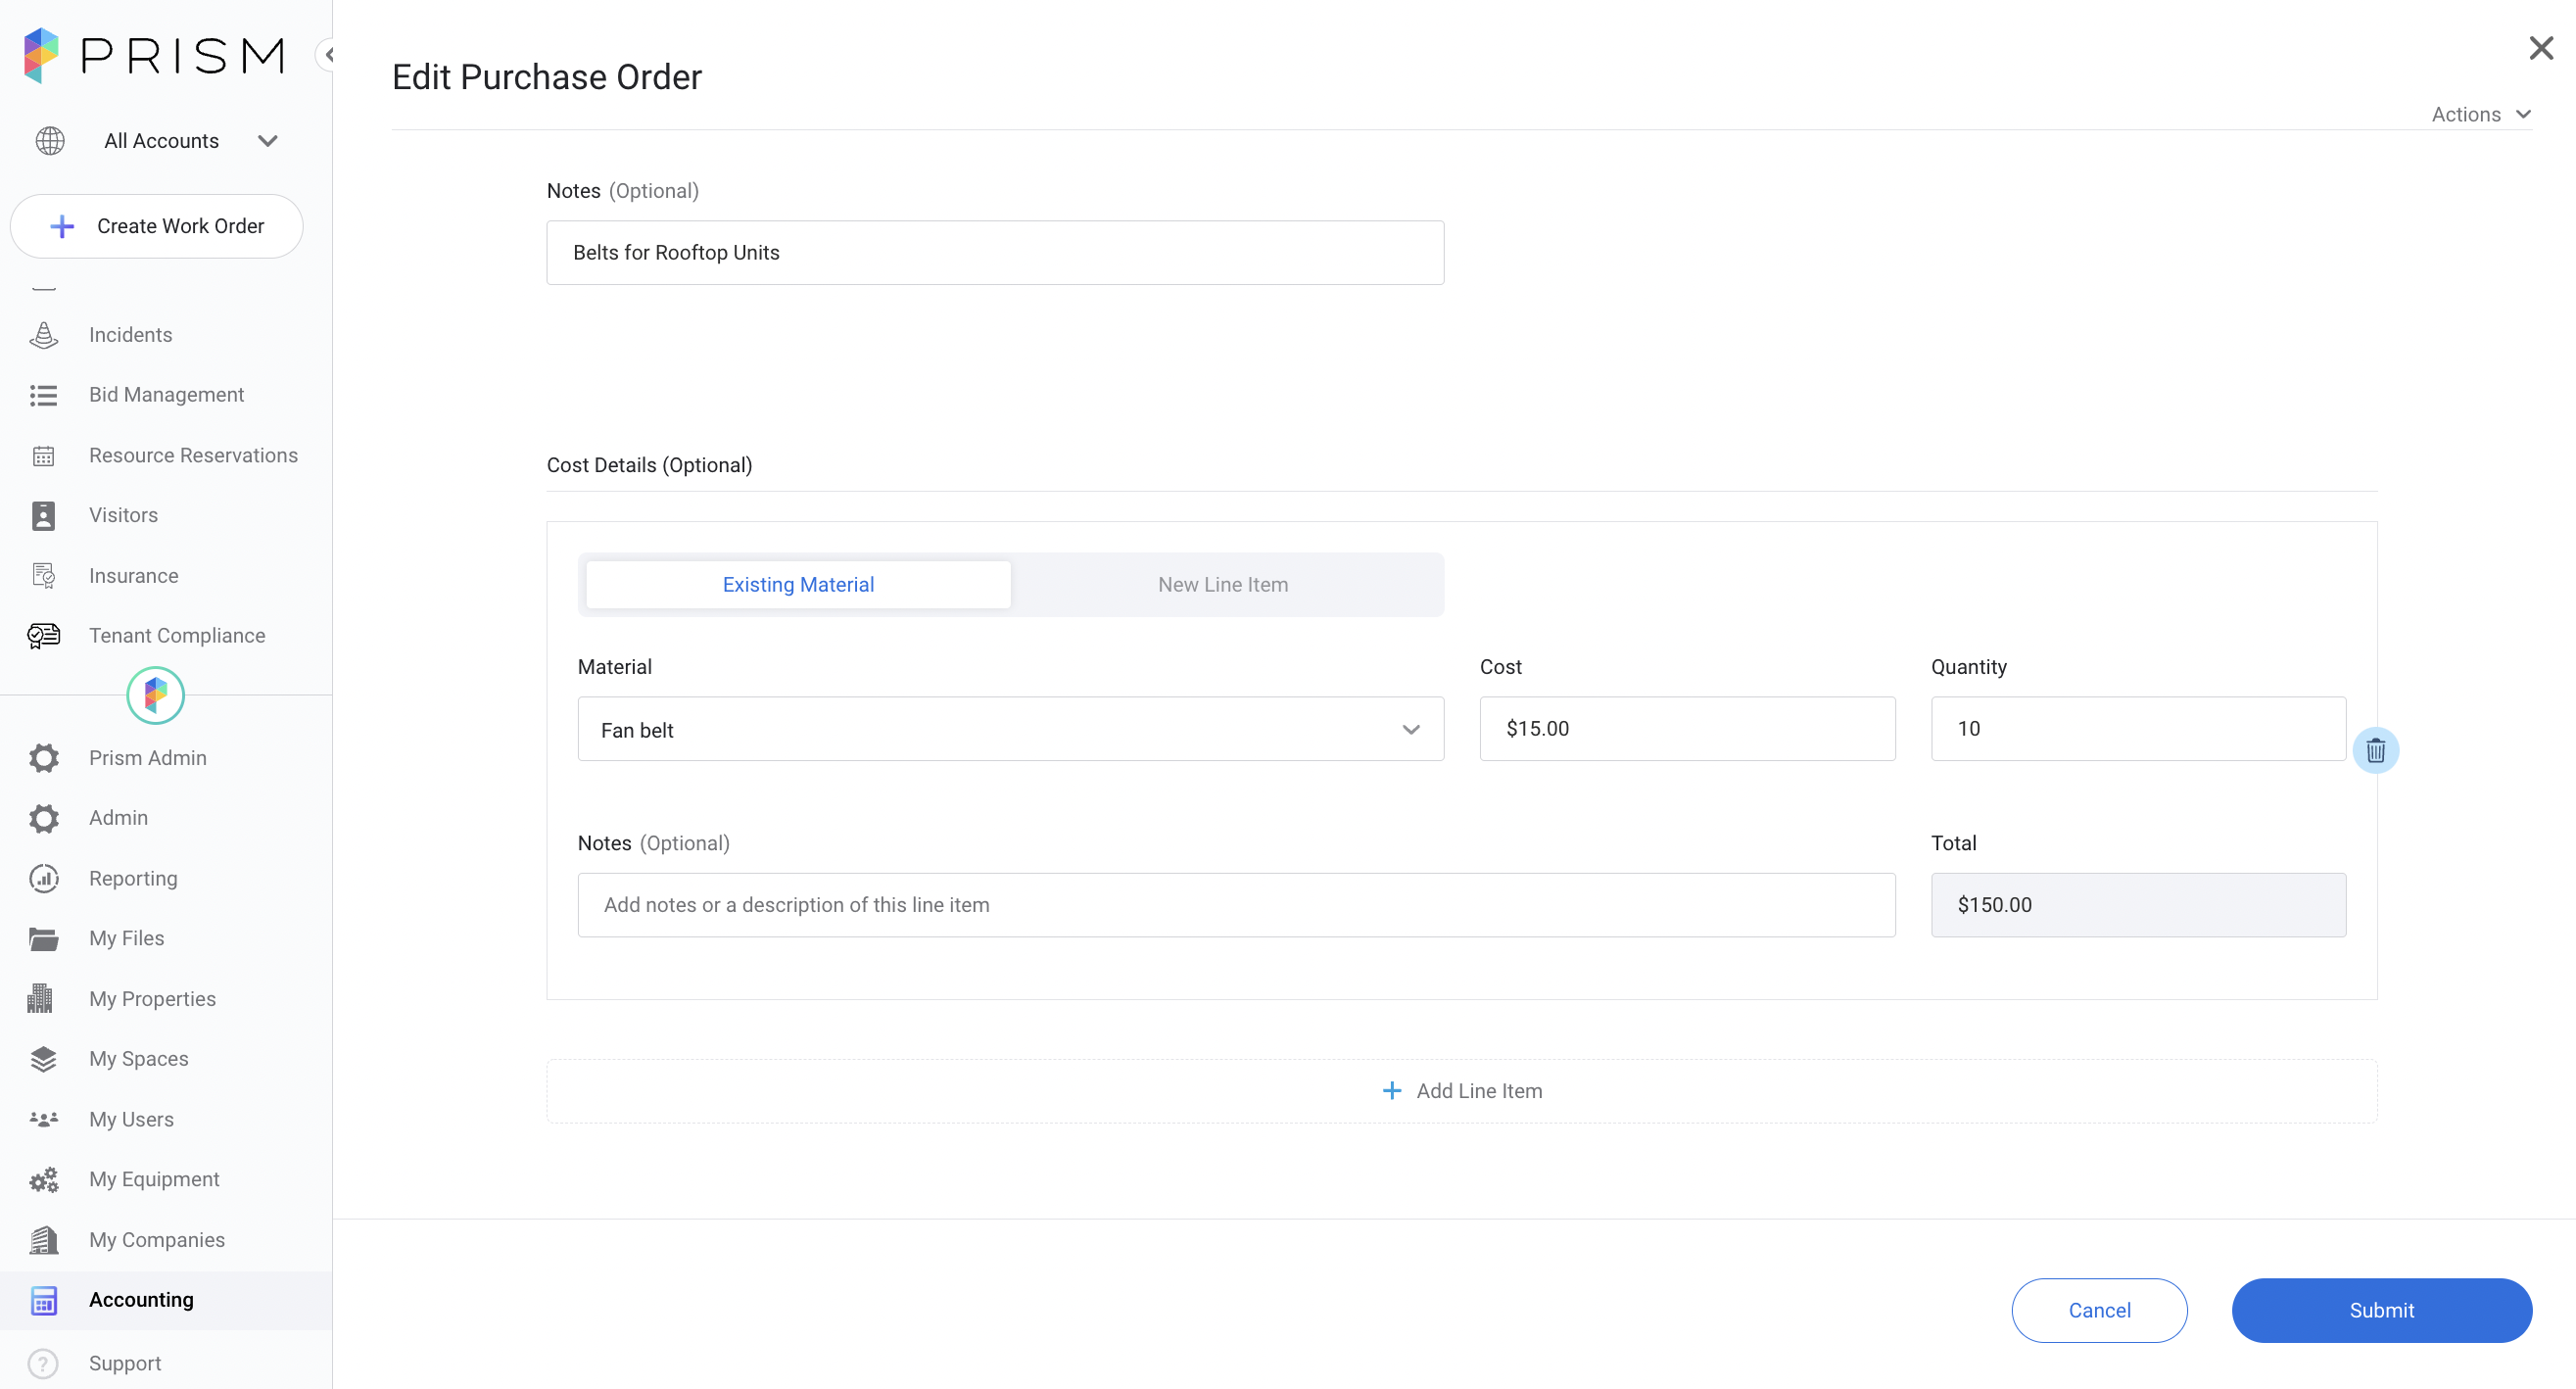Cancel editing the purchase order
This screenshot has height=1389, width=2576.
(x=2099, y=1310)
